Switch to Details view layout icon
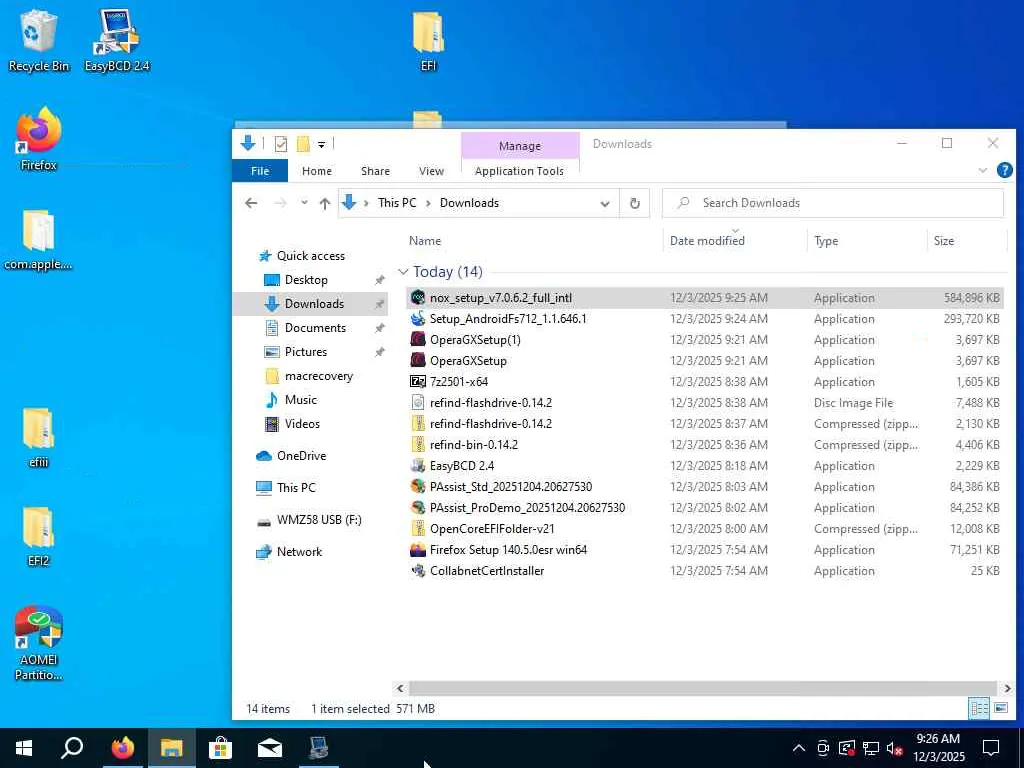Screen dimensions: 1024x768 [x=979, y=708]
